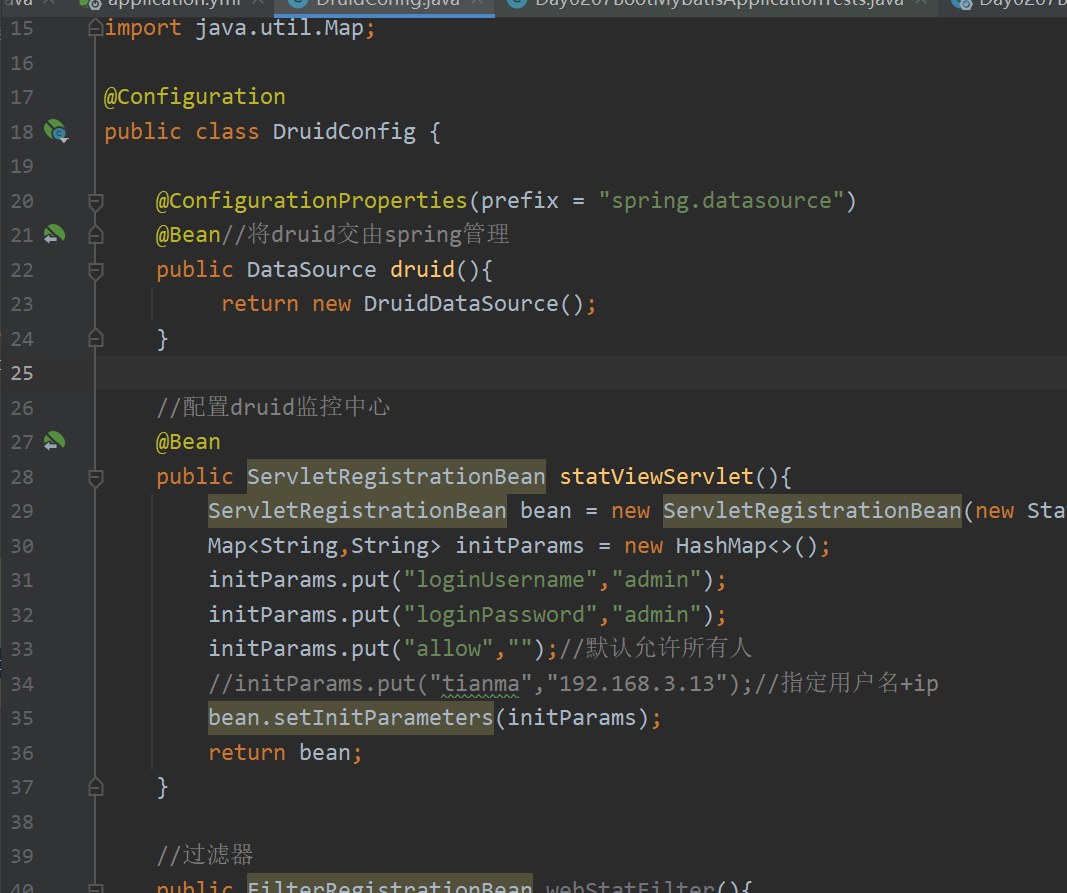Viewport: 1067px width, 893px height.
Task: Click "return bean;" on line 36
Action: [285, 753]
